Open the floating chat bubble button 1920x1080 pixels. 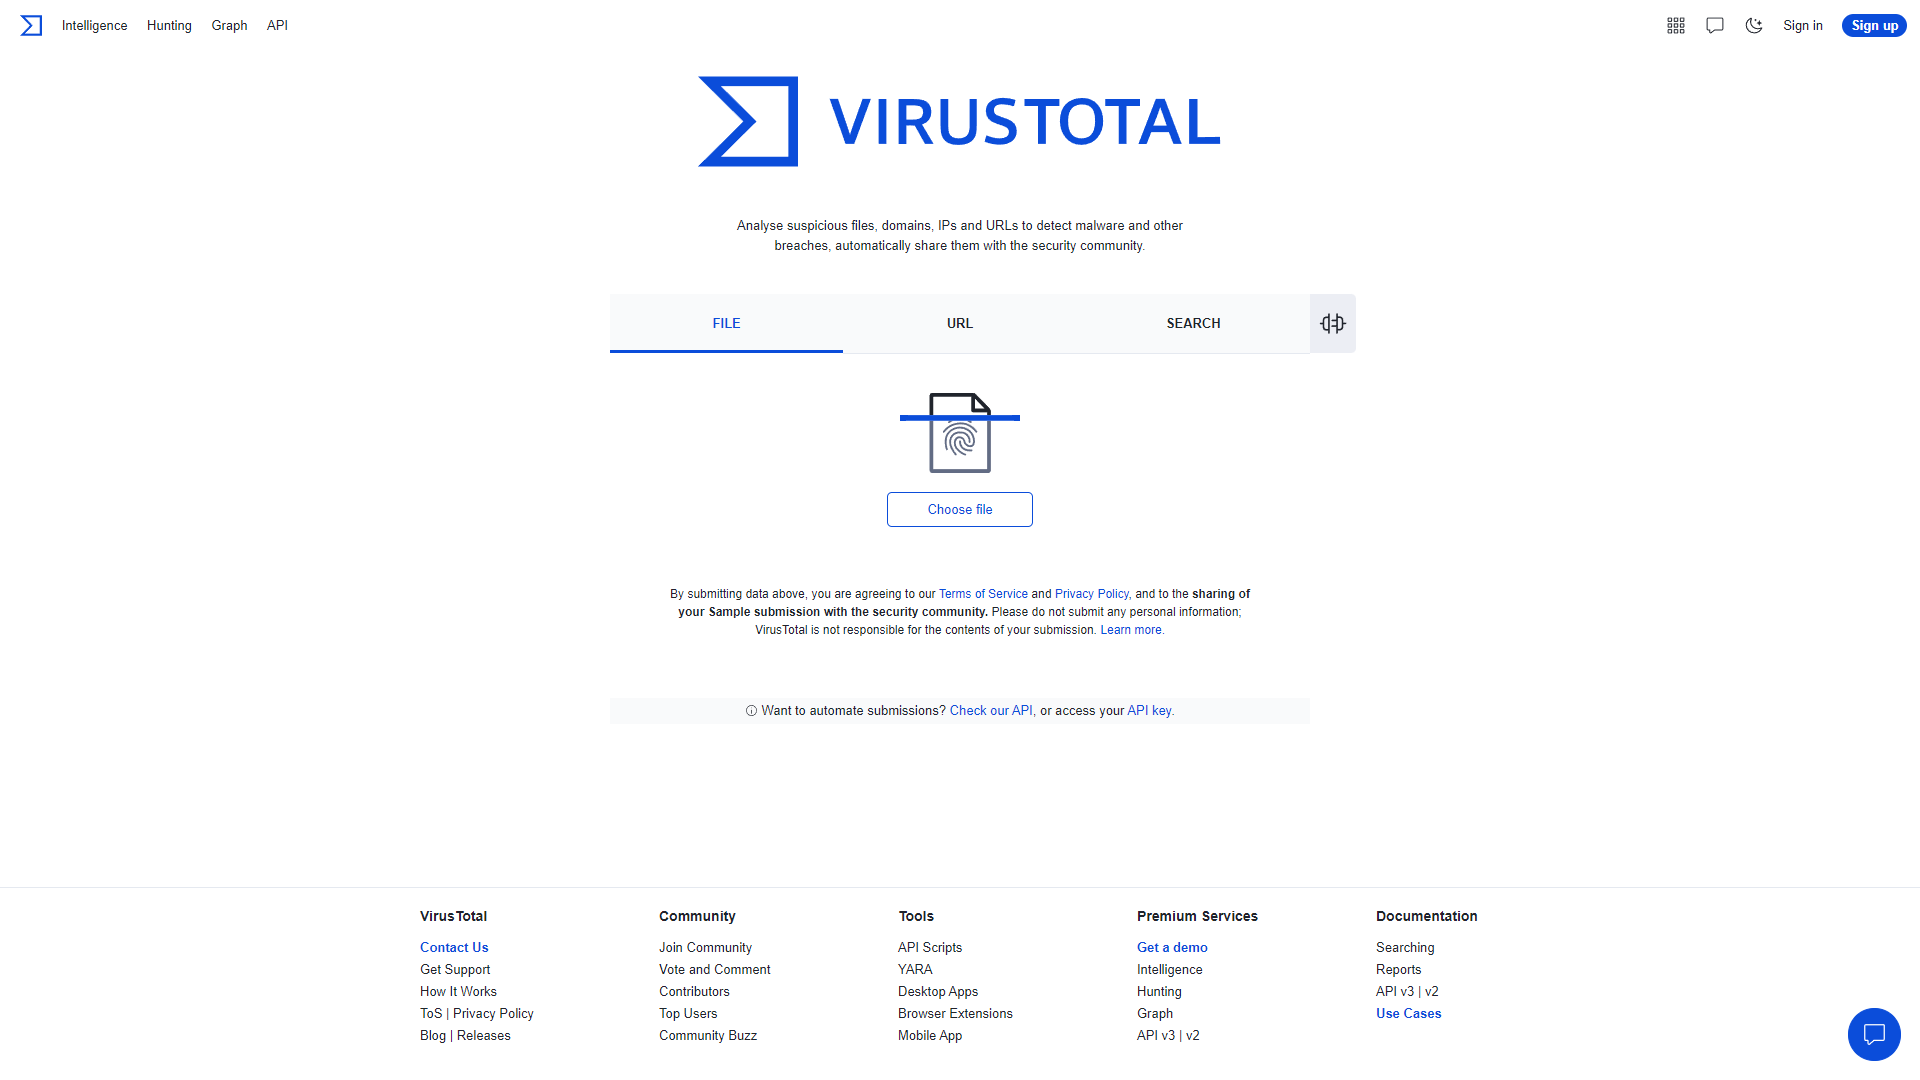click(x=1874, y=1034)
